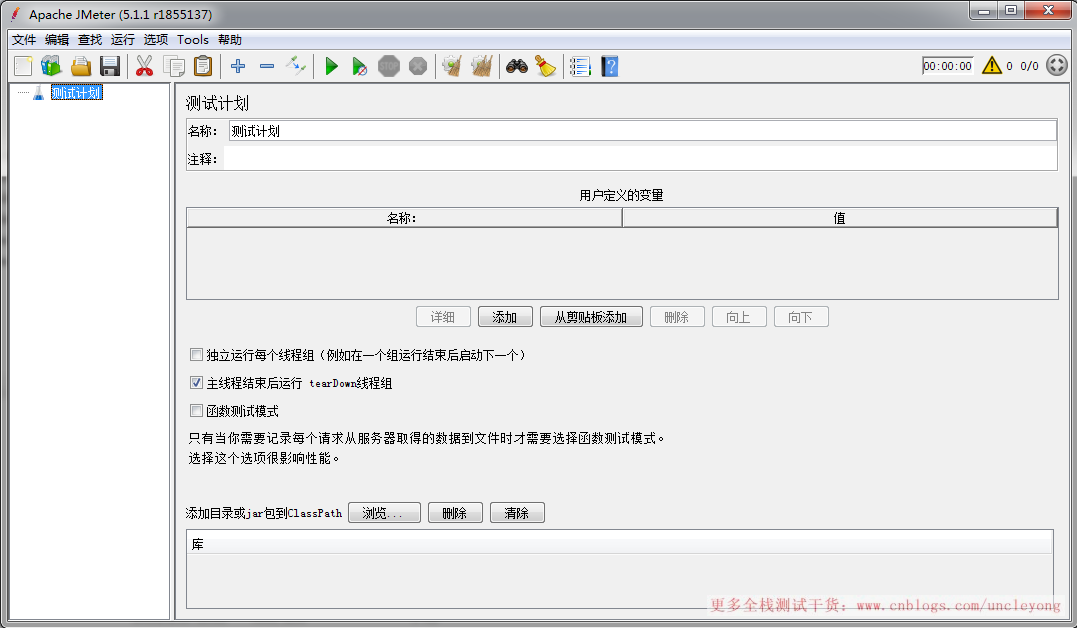Open the Templates icon in toolbar
Screen dimensions: 1077x628
click(52, 66)
